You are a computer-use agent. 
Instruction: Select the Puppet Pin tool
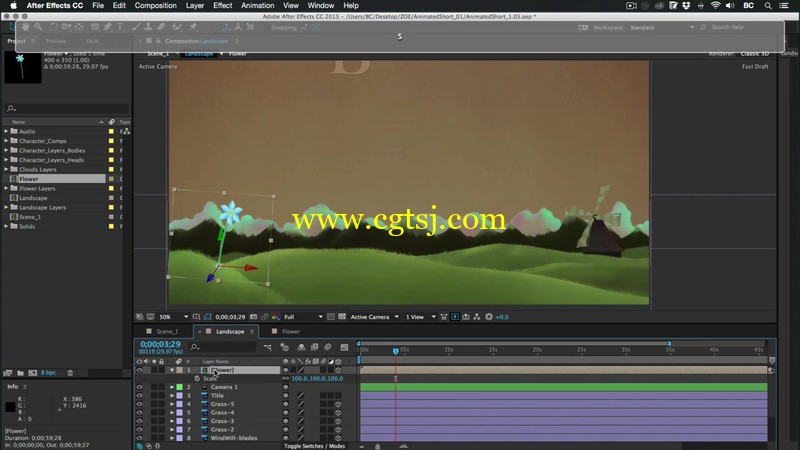tap(193, 27)
